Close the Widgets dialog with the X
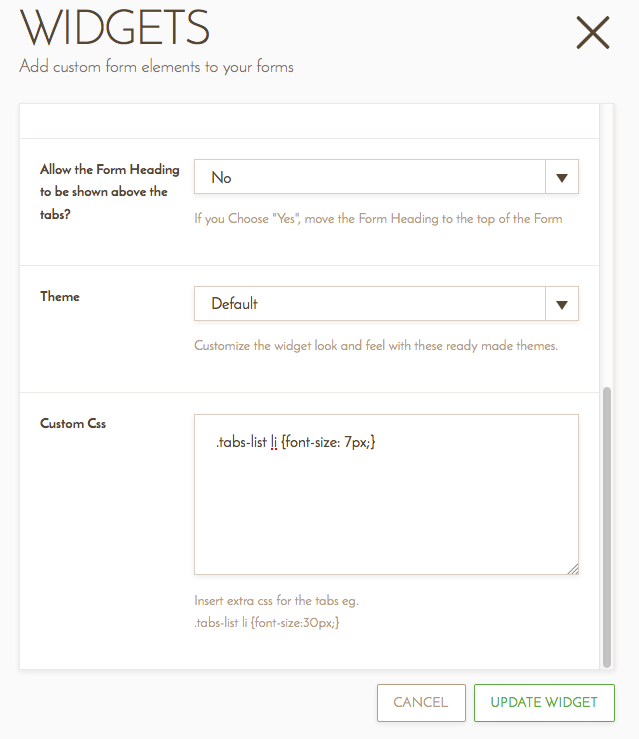The width and height of the screenshot is (639, 739). pos(593,33)
